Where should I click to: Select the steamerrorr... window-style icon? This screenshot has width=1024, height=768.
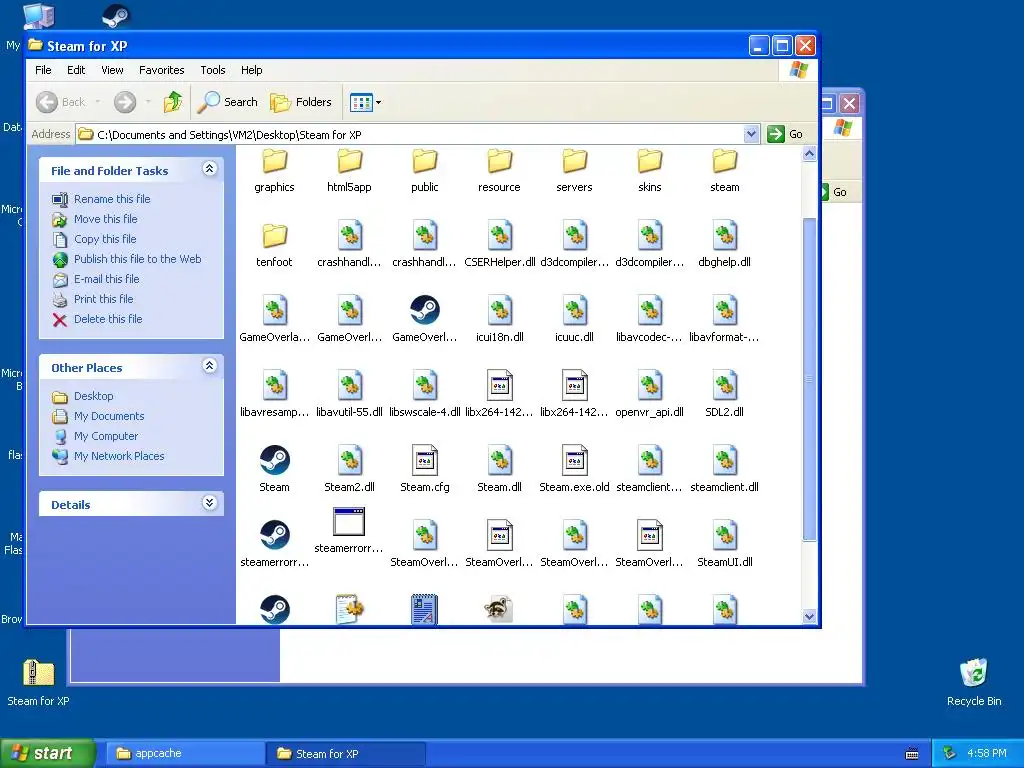click(x=349, y=522)
